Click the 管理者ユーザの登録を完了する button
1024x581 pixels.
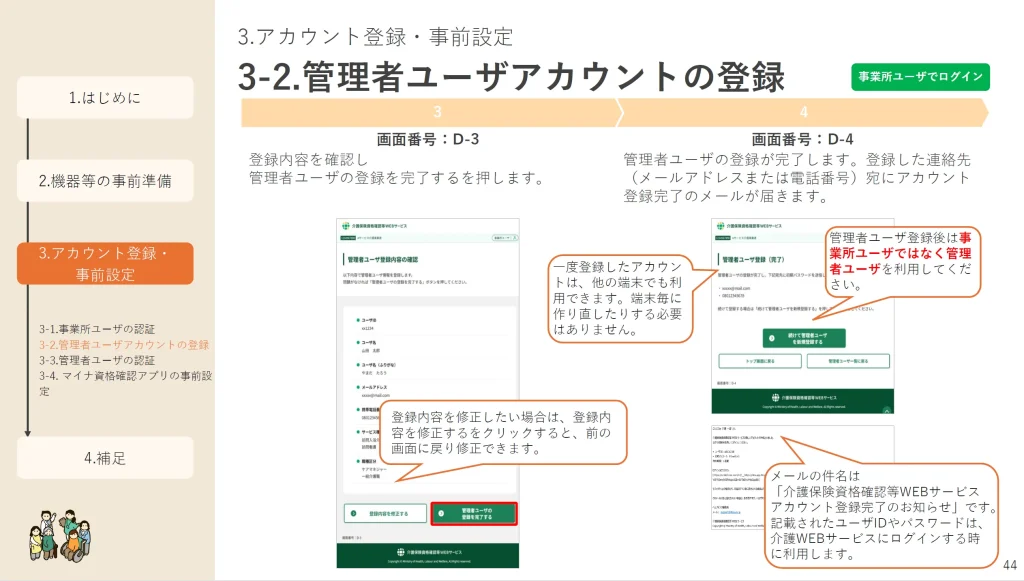click(x=474, y=513)
